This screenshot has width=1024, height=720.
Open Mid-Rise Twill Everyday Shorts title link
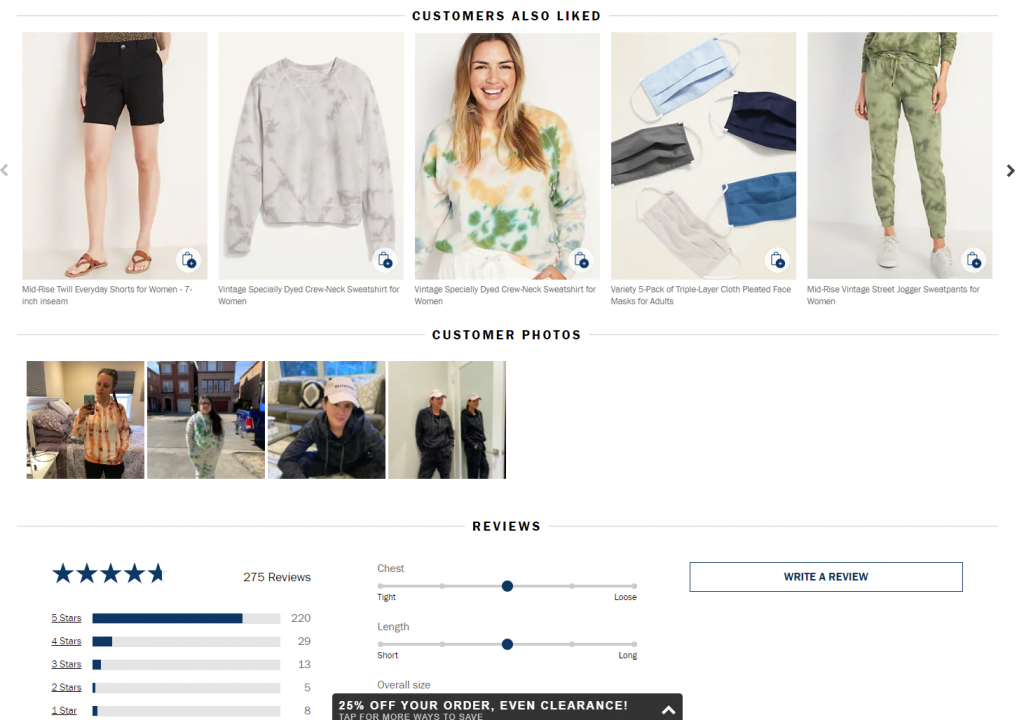coord(108,295)
